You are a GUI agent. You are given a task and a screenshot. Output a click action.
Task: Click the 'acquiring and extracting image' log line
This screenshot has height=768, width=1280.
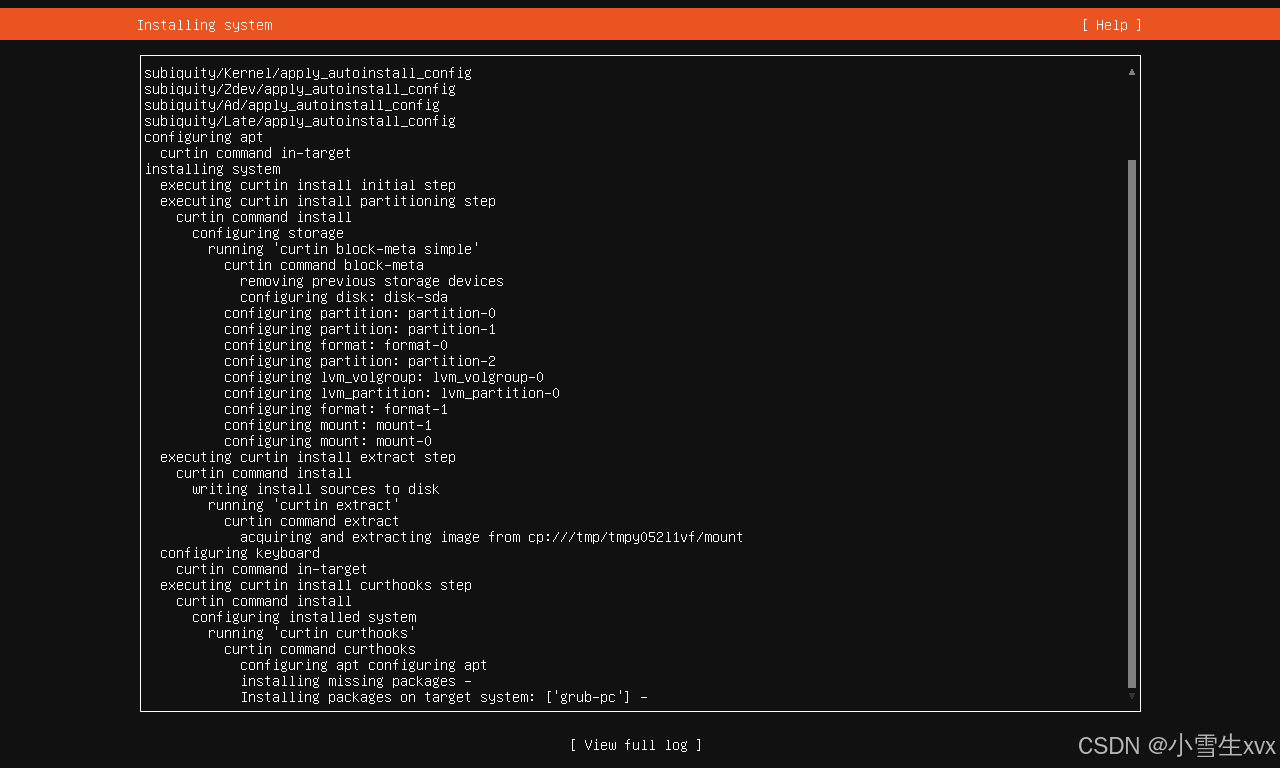pyautogui.click(x=492, y=537)
